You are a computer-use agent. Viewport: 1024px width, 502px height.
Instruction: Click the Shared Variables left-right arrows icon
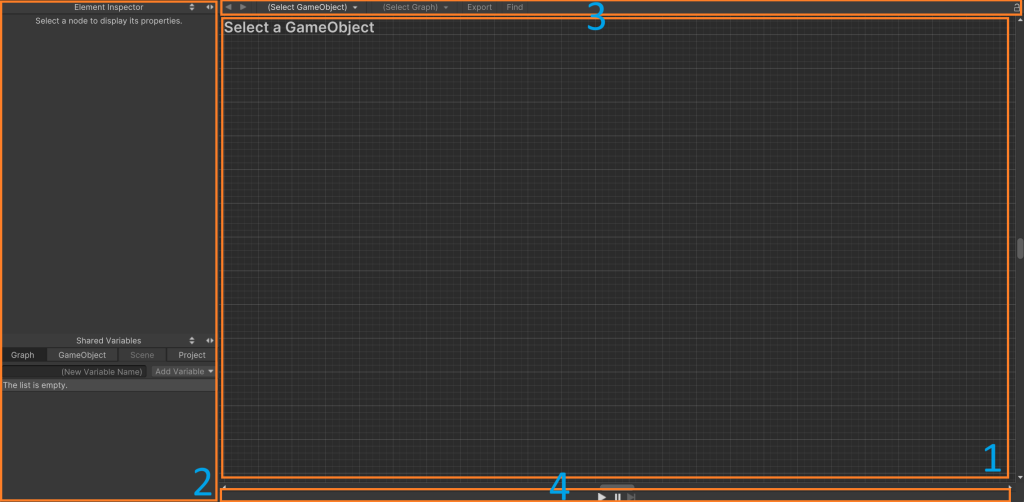pos(209,340)
